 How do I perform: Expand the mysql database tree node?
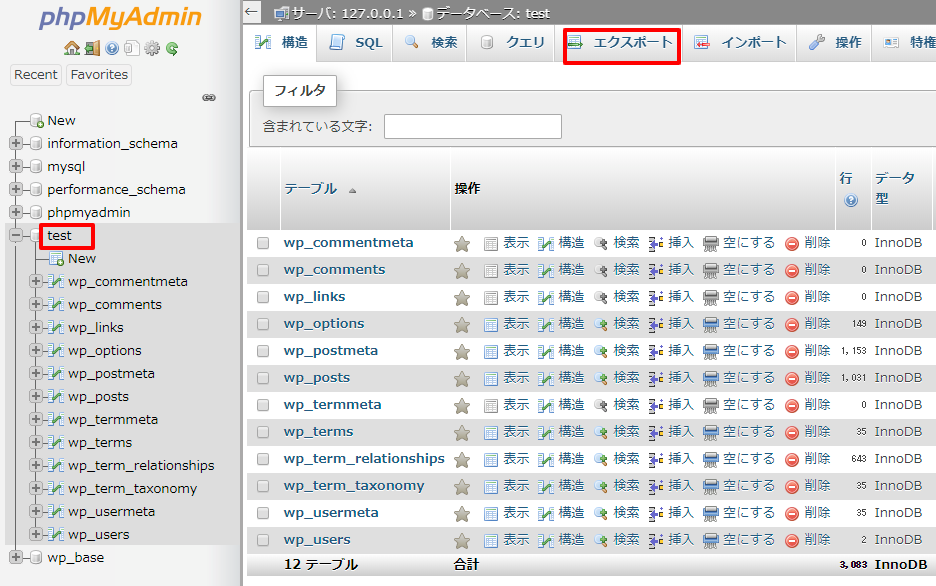tap(16, 166)
